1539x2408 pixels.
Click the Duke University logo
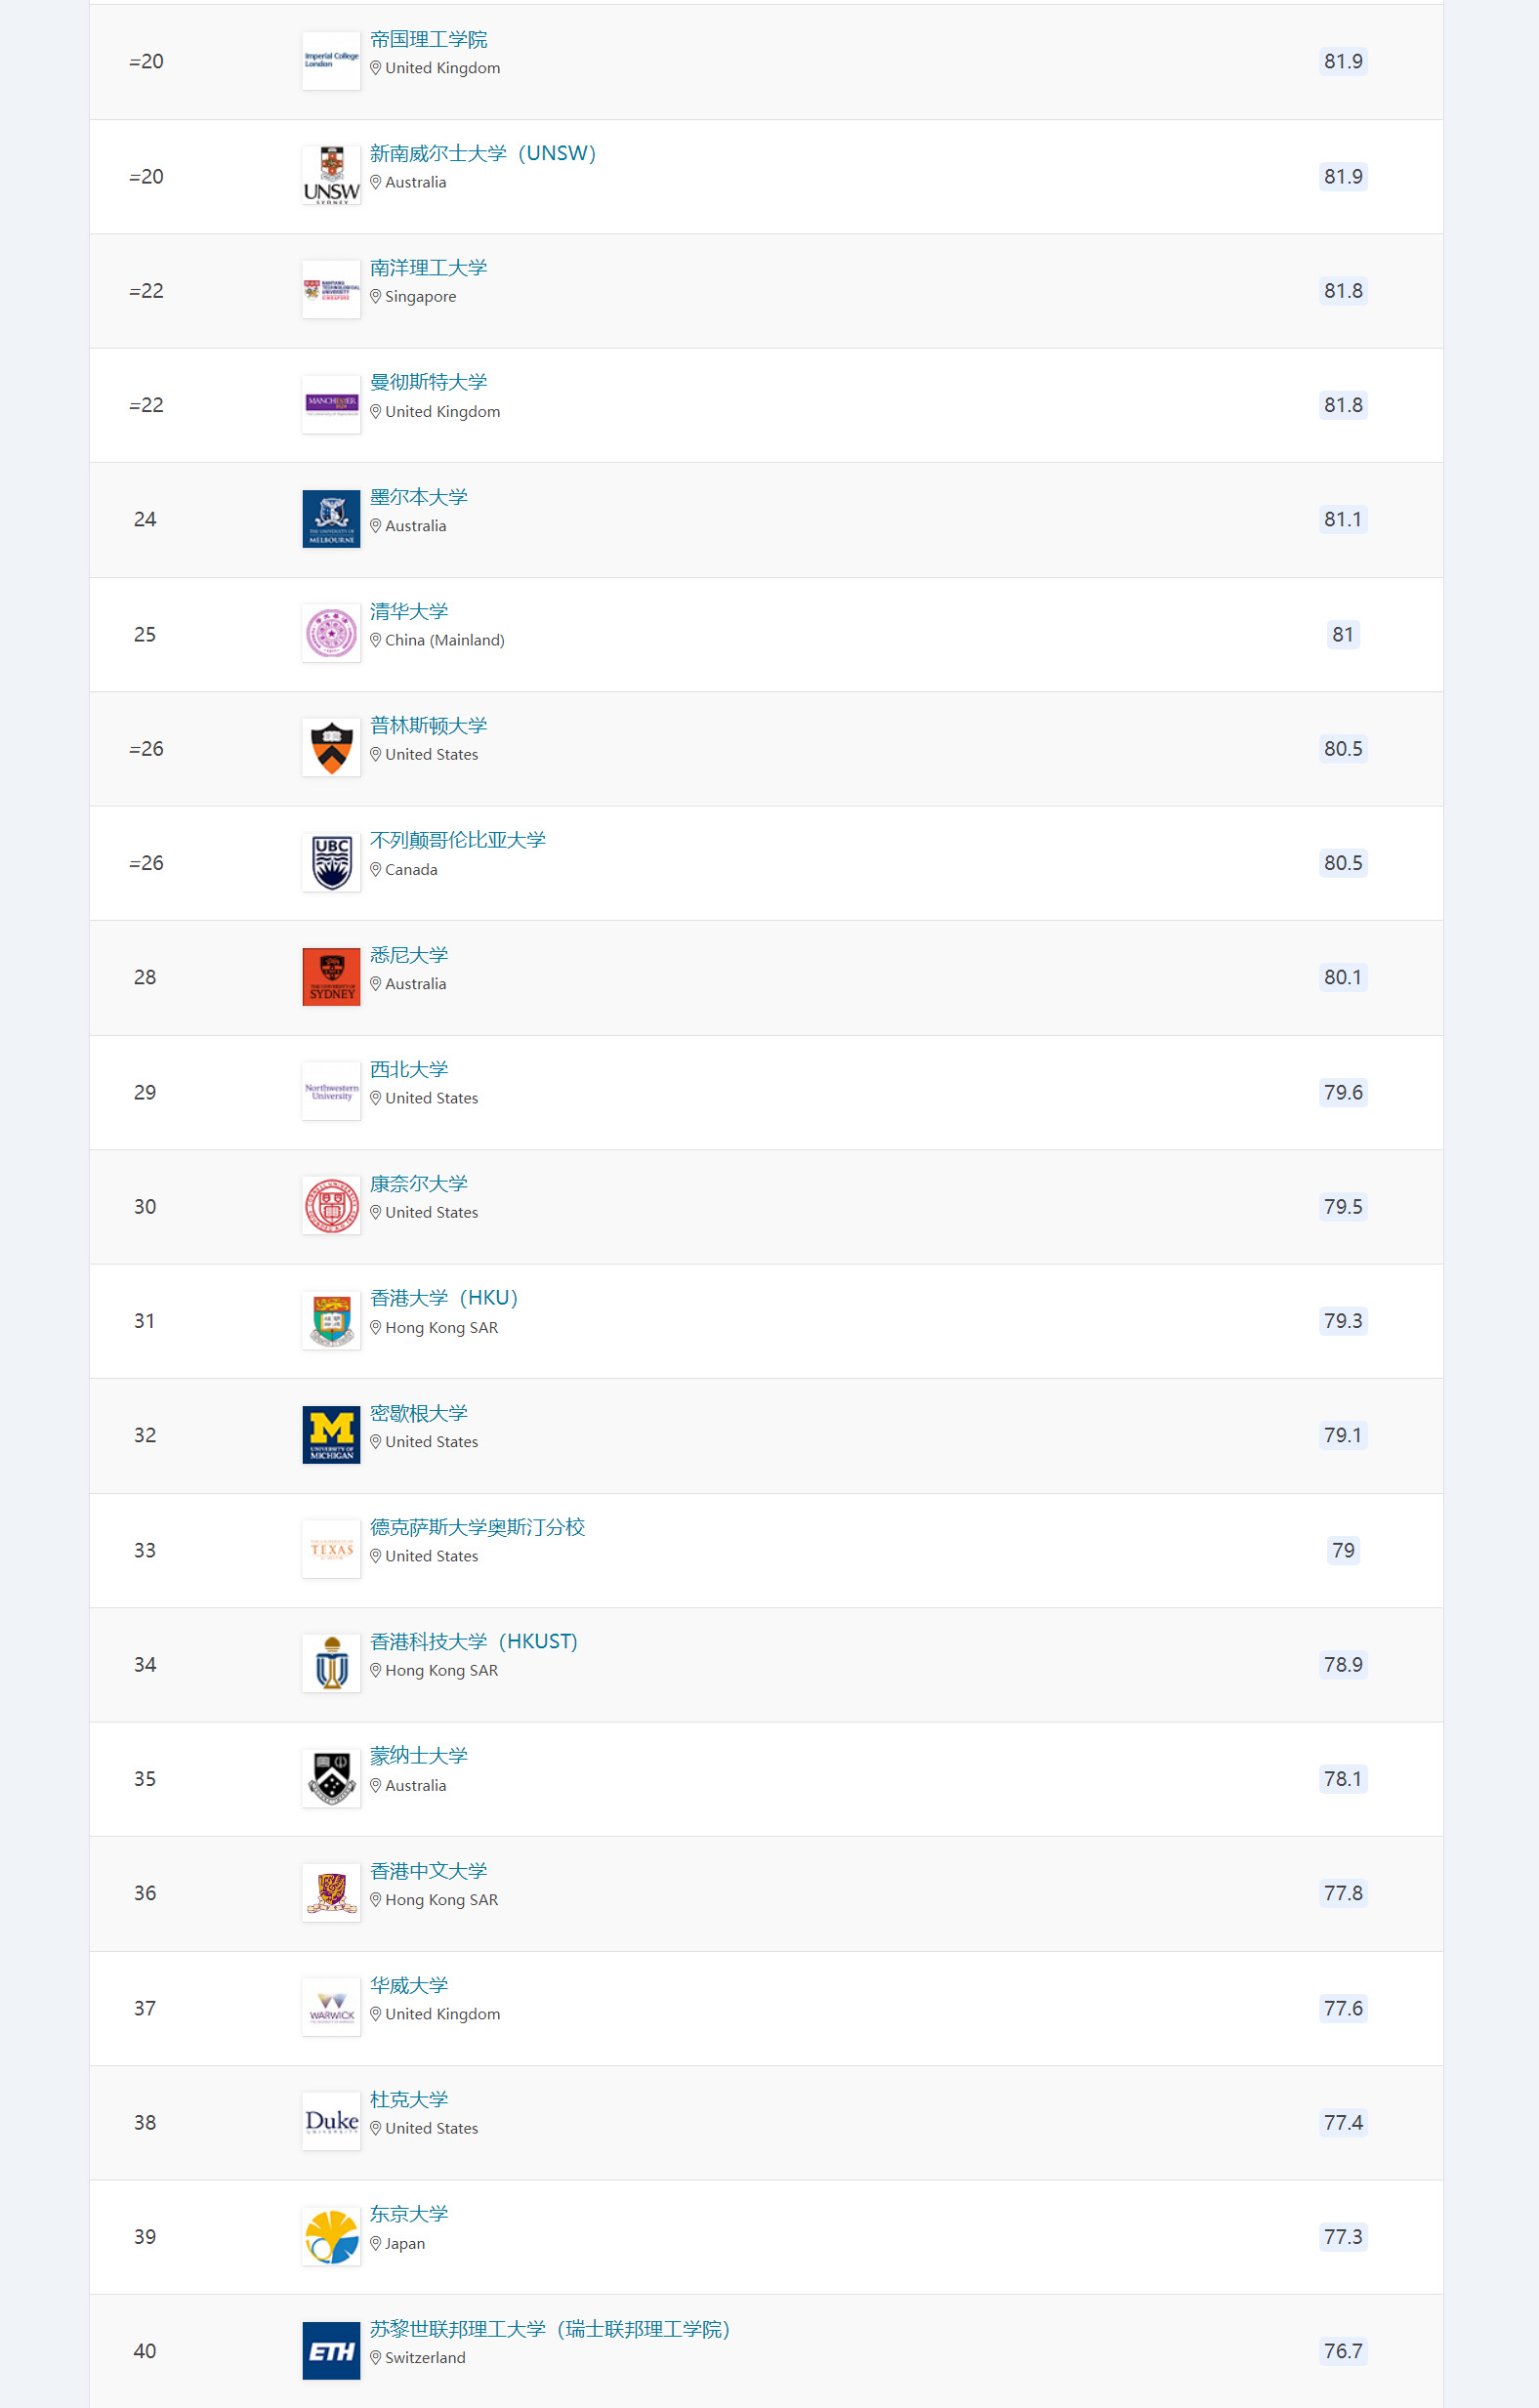(x=331, y=2122)
